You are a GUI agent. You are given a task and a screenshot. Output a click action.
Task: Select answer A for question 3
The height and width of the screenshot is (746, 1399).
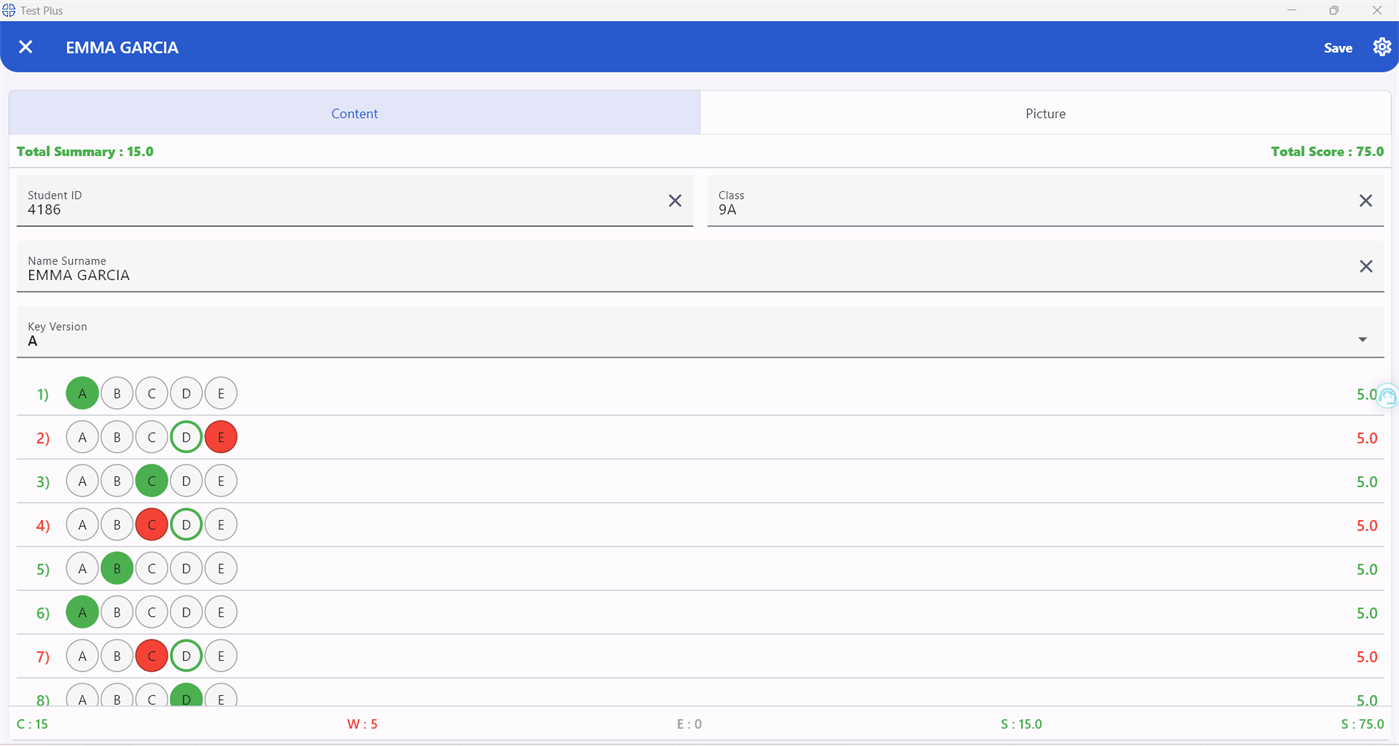[82, 480]
